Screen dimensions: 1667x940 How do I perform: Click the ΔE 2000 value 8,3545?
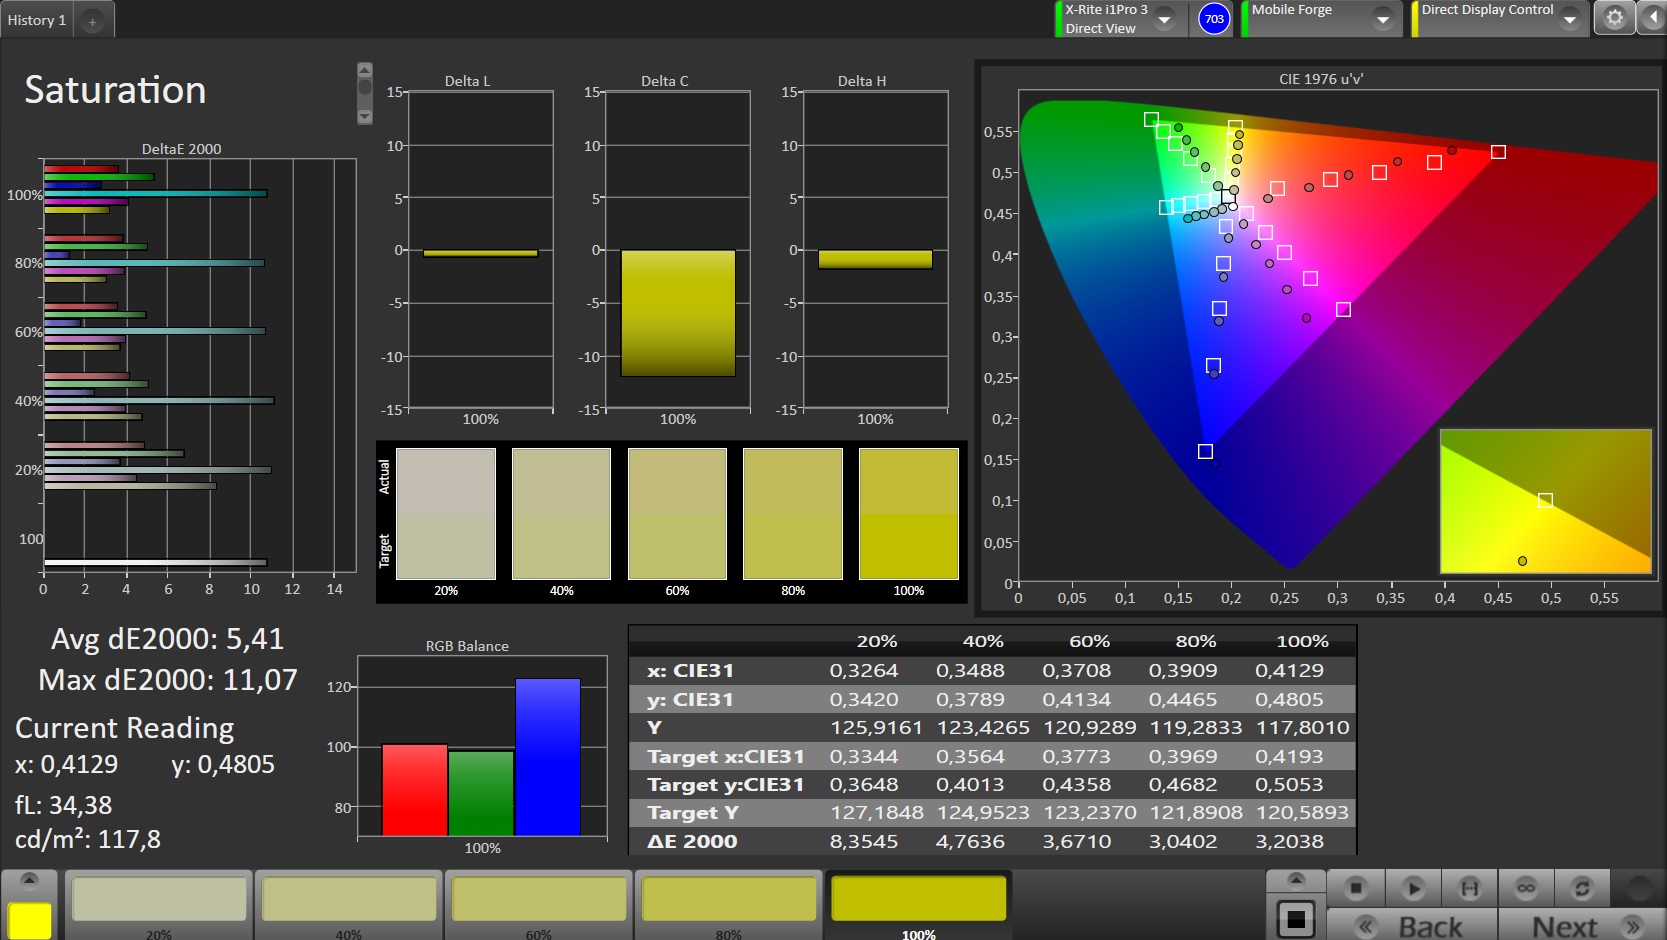click(864, 841)
